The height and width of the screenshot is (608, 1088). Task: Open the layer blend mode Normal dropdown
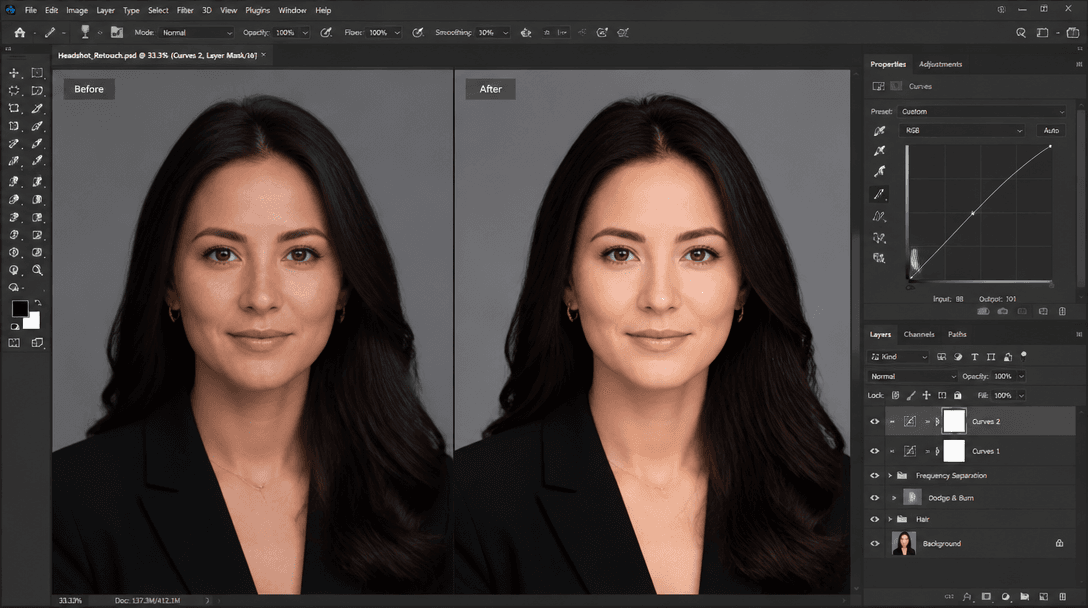coord(912,376)
